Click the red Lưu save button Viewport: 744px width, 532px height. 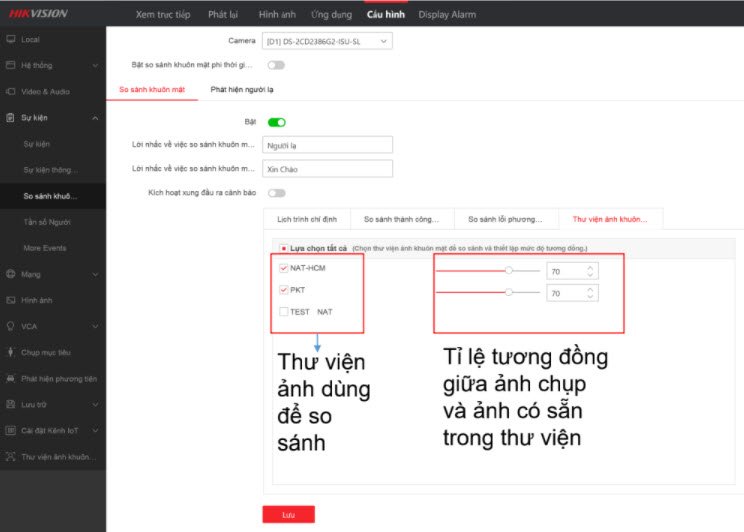point(288,514)
